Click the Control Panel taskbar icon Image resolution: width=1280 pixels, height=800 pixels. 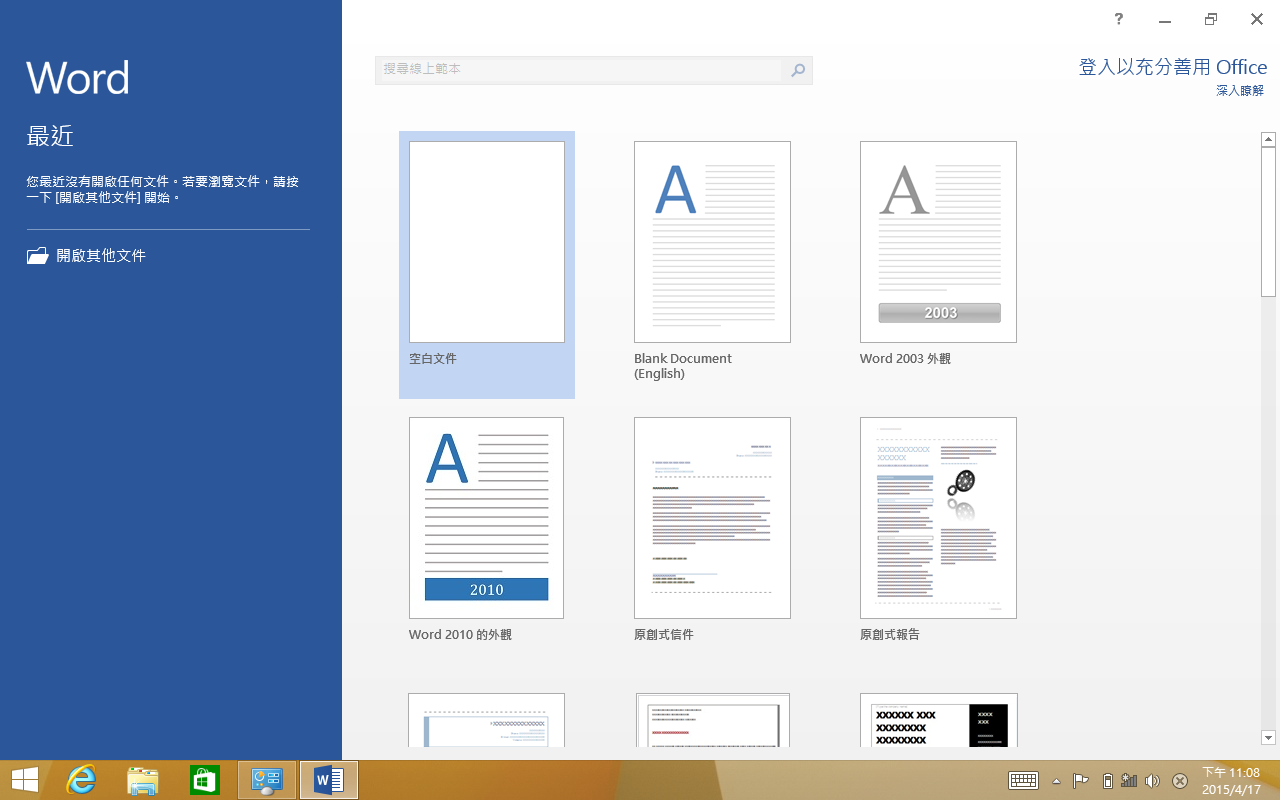pos(267,780)
